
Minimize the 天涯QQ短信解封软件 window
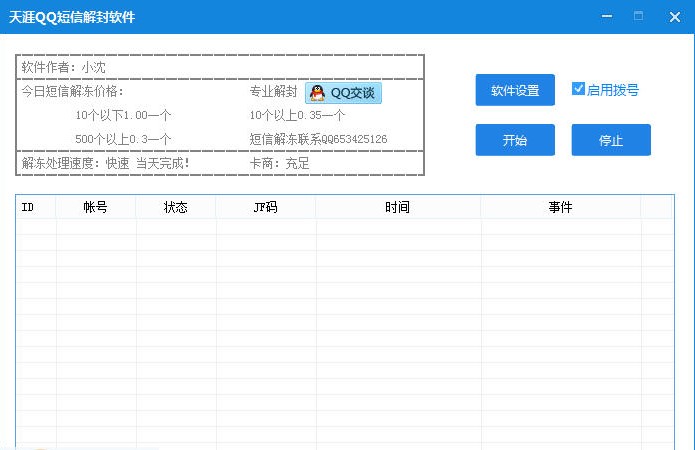[x=607, y=17]
